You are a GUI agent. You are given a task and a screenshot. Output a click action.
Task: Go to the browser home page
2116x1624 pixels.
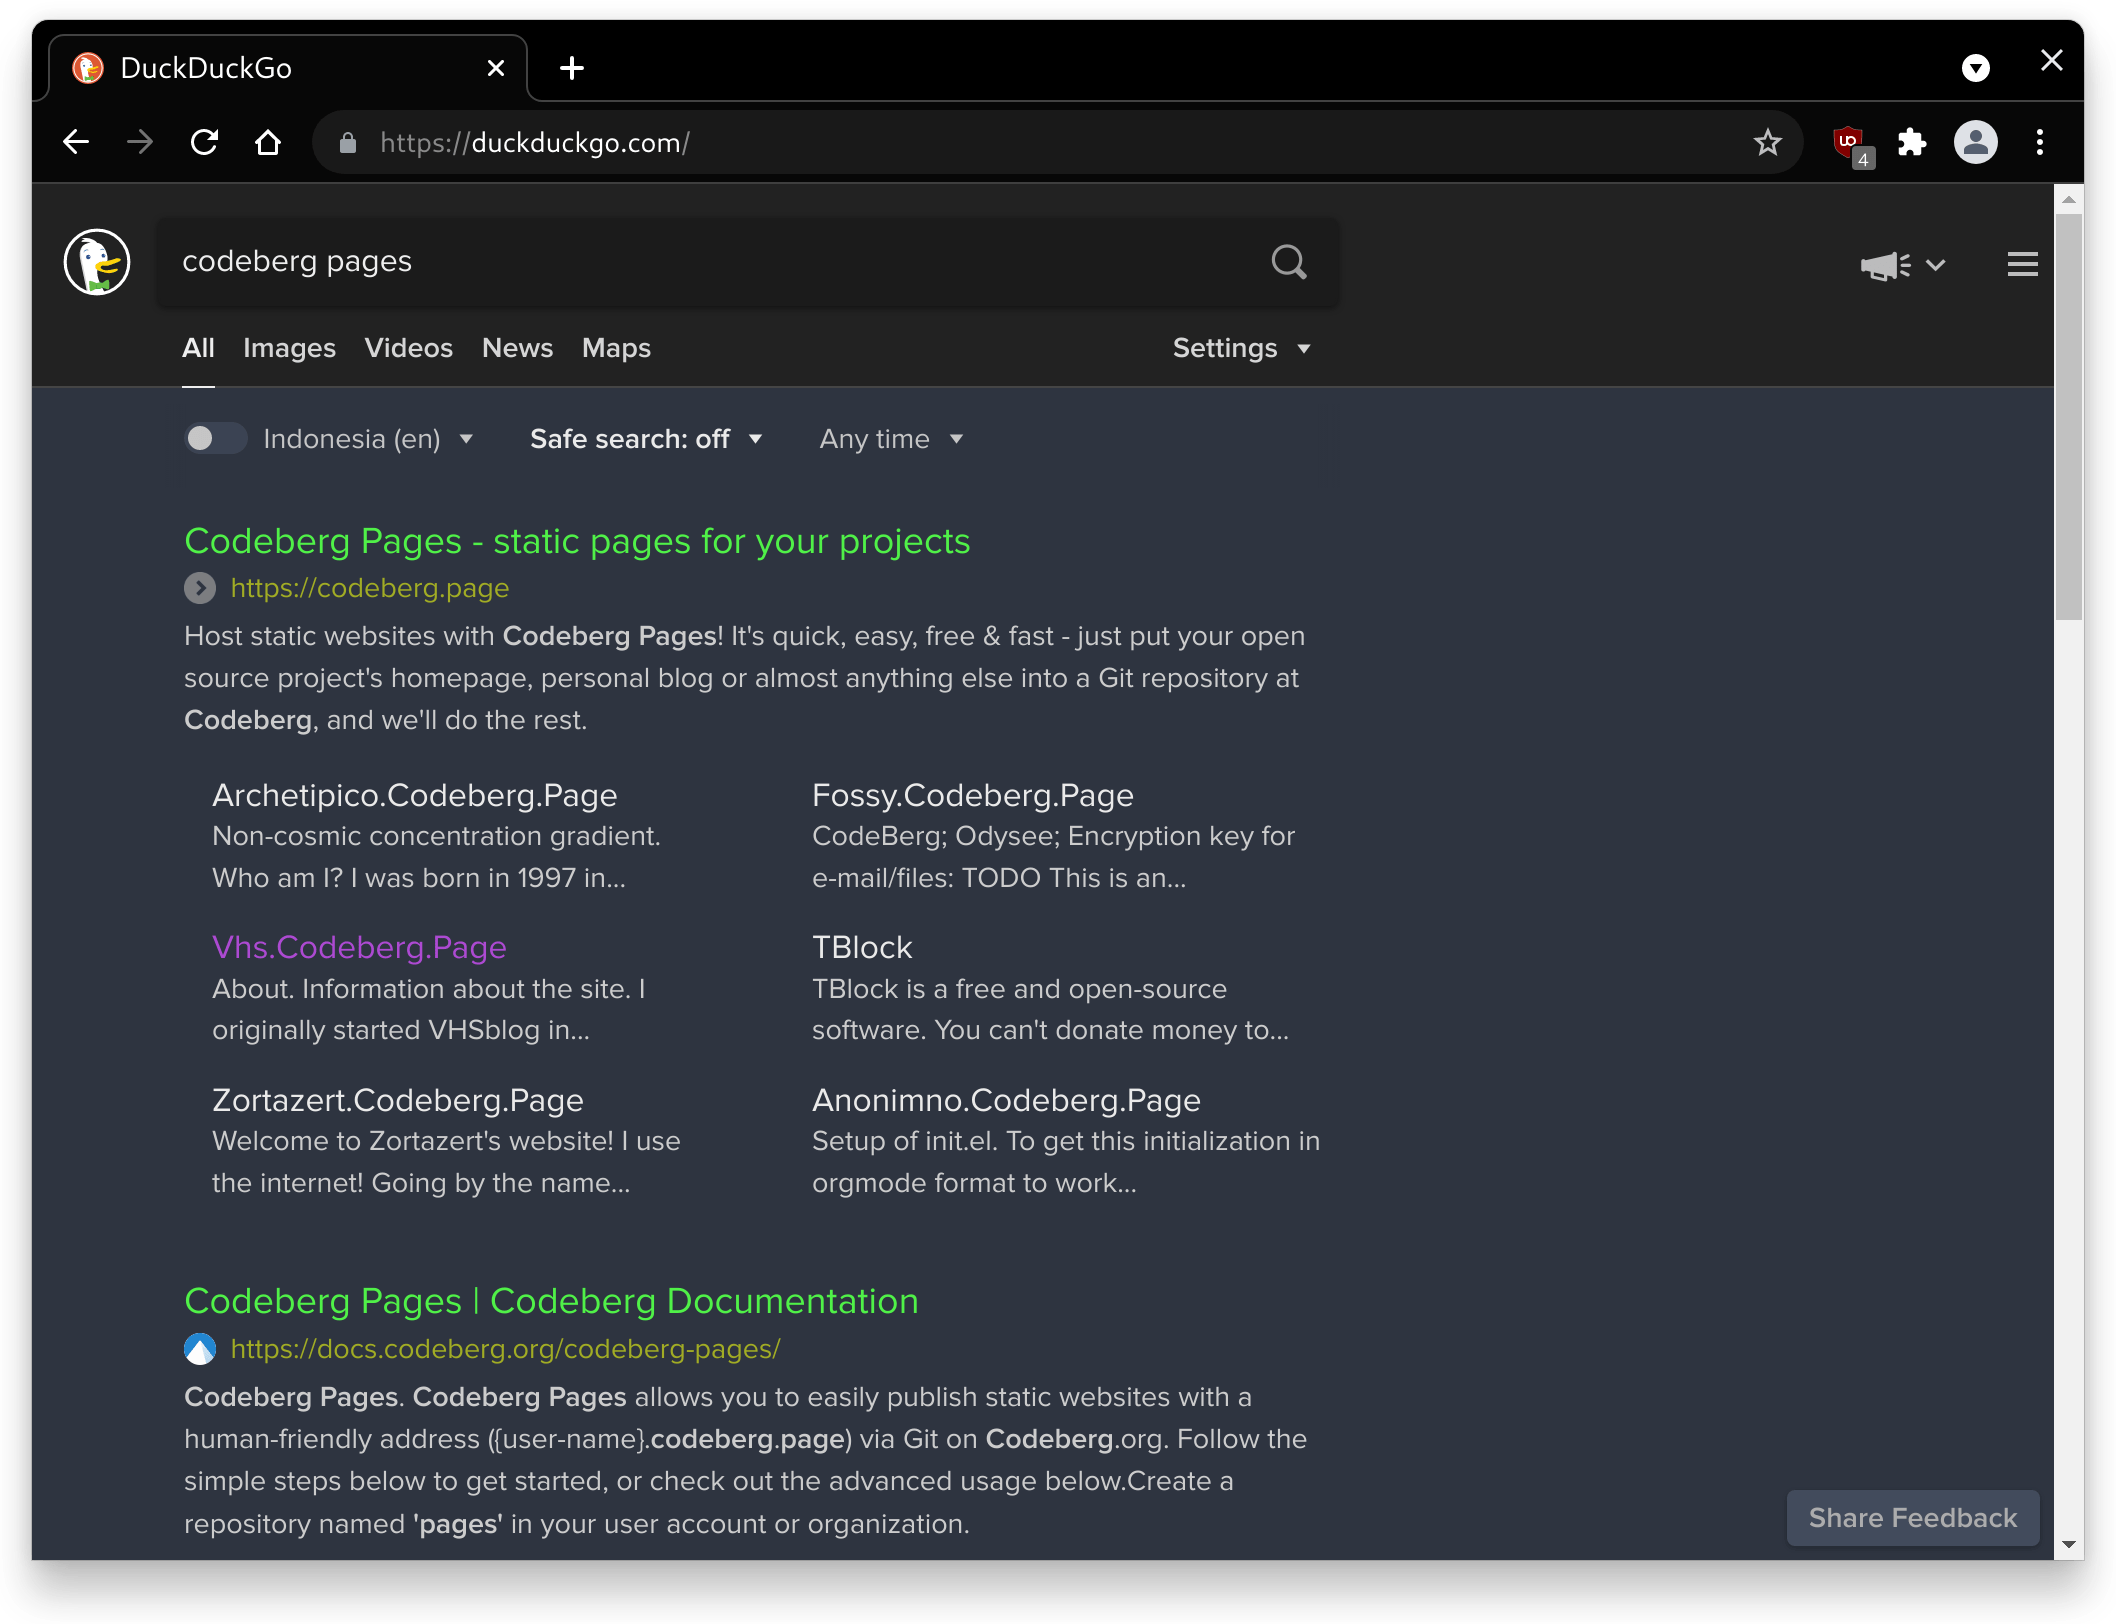267,143
